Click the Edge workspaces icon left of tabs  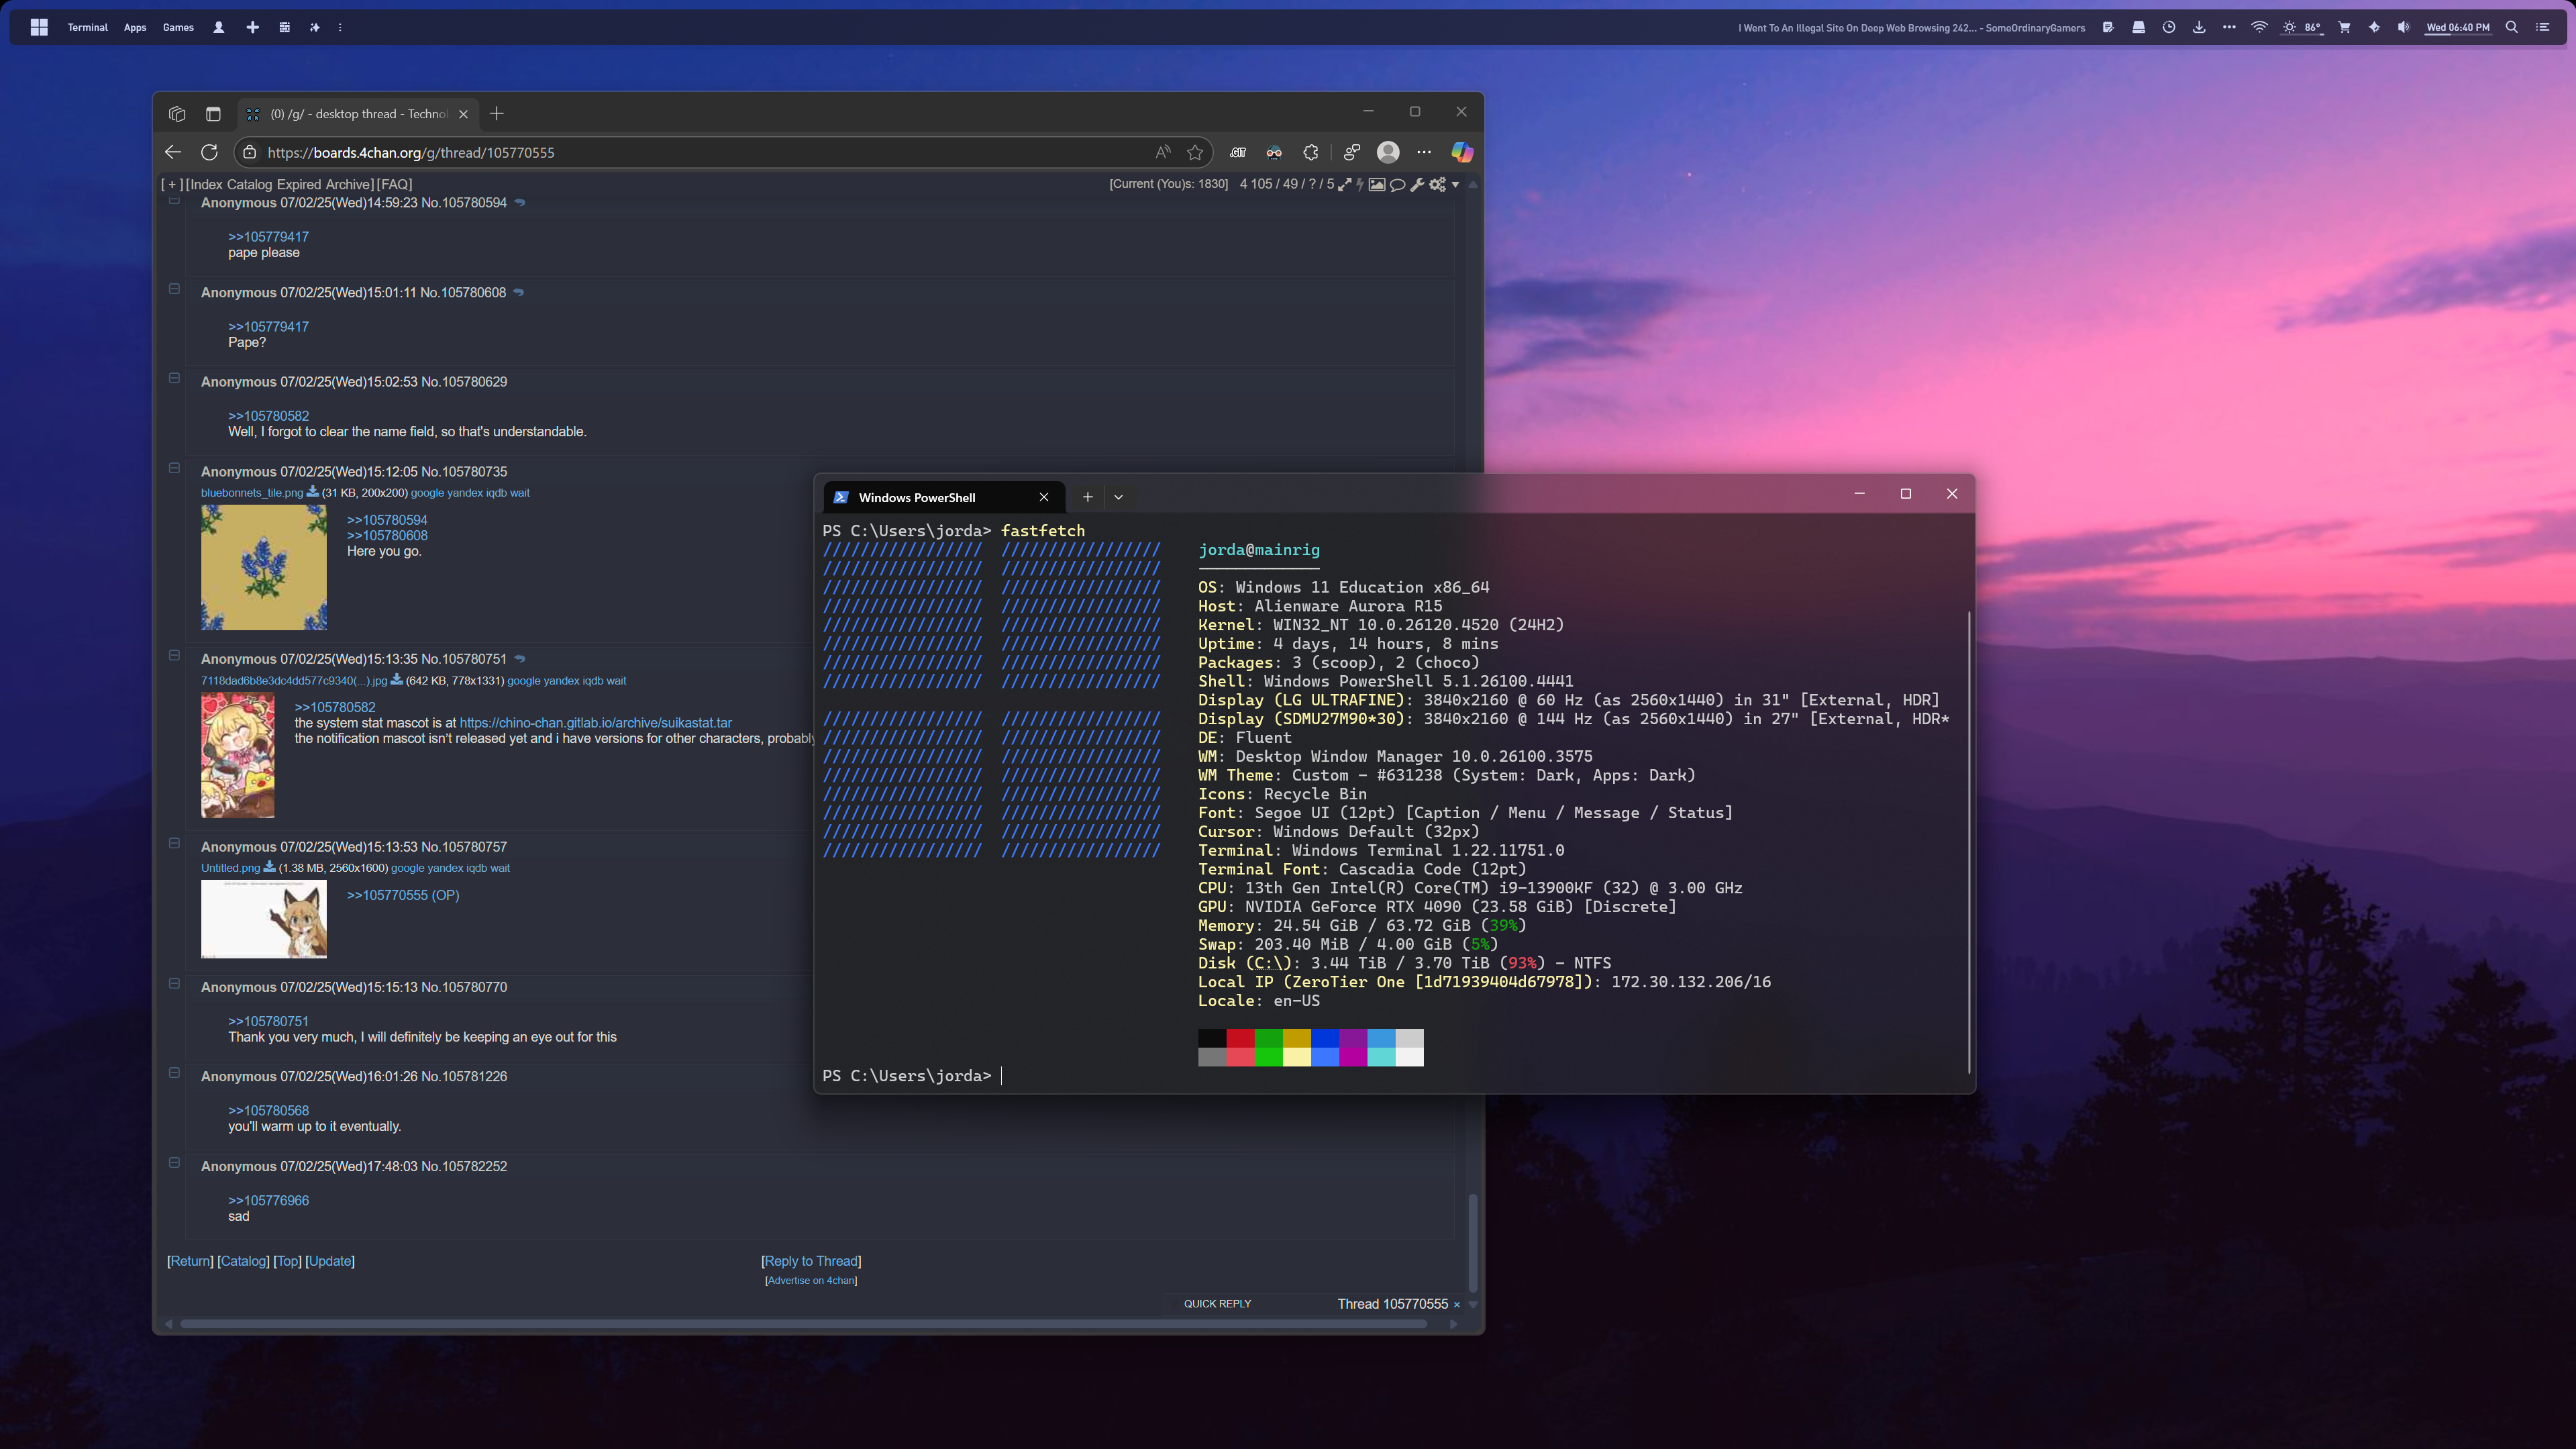point(177,113)
